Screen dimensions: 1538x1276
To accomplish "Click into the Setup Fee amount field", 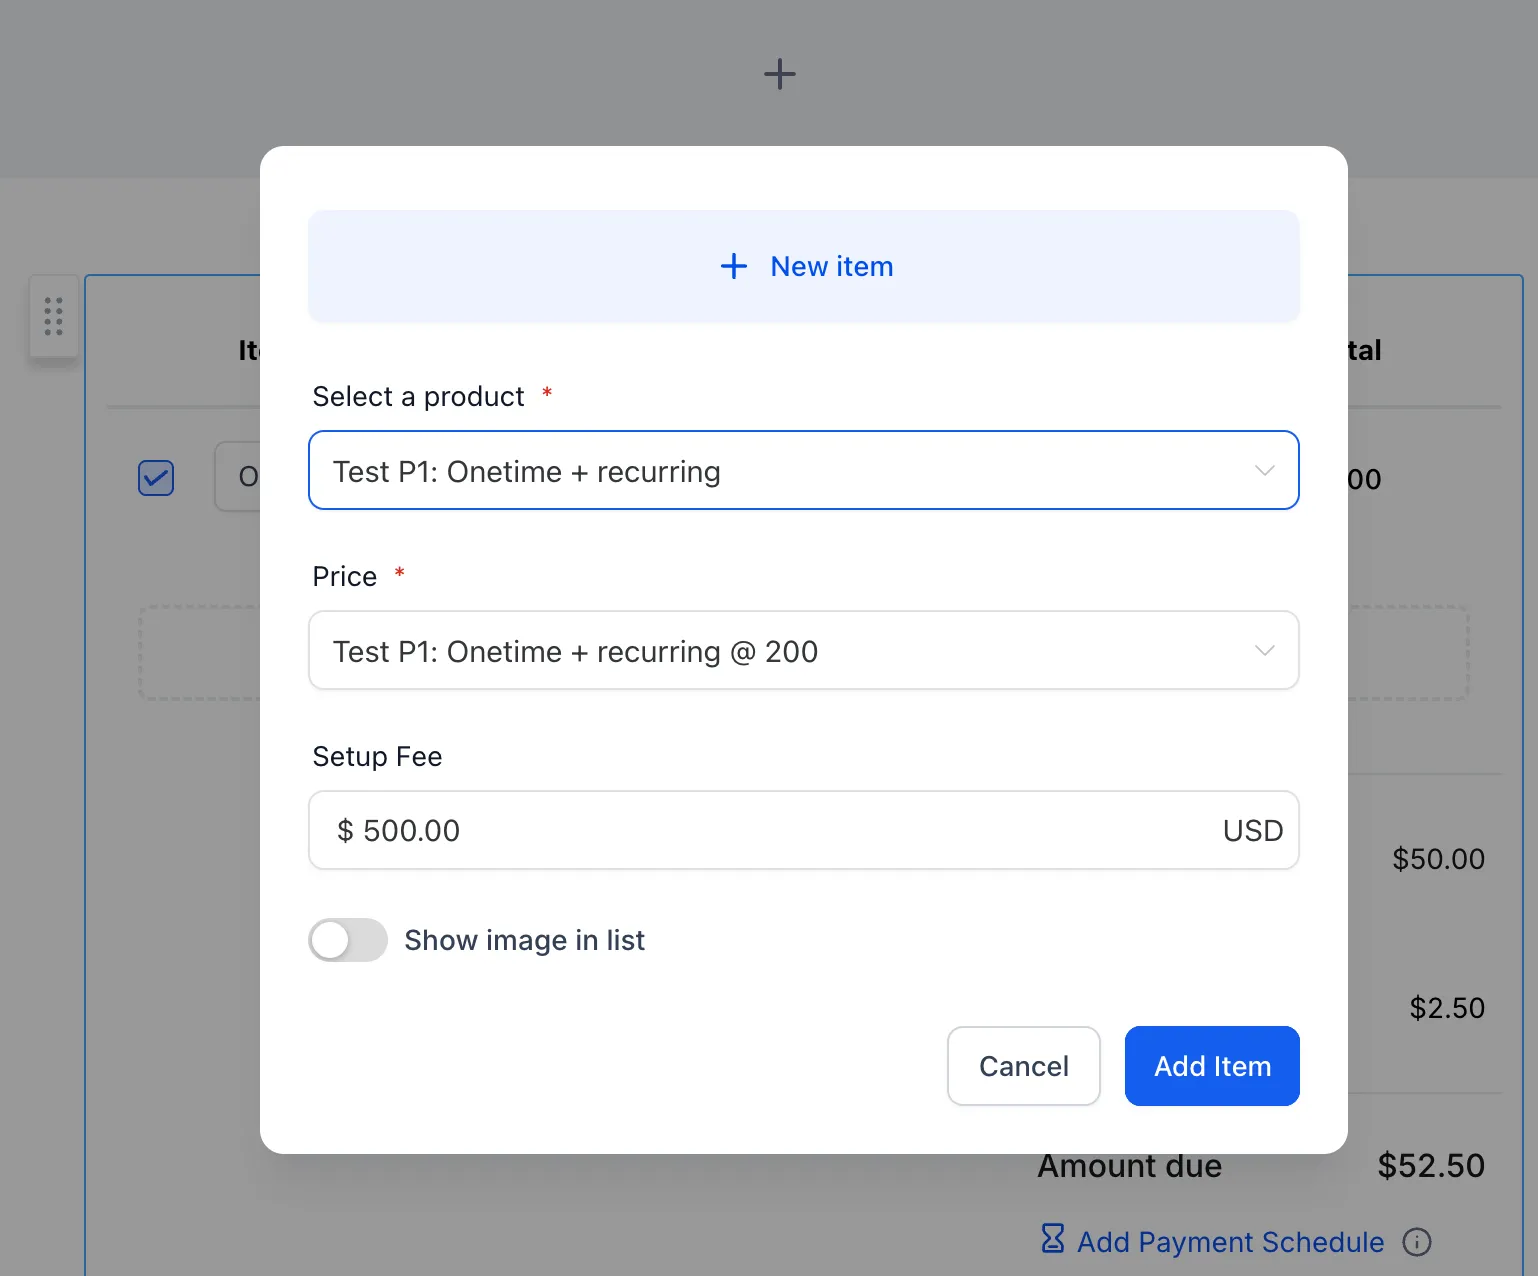I will 803,830.
